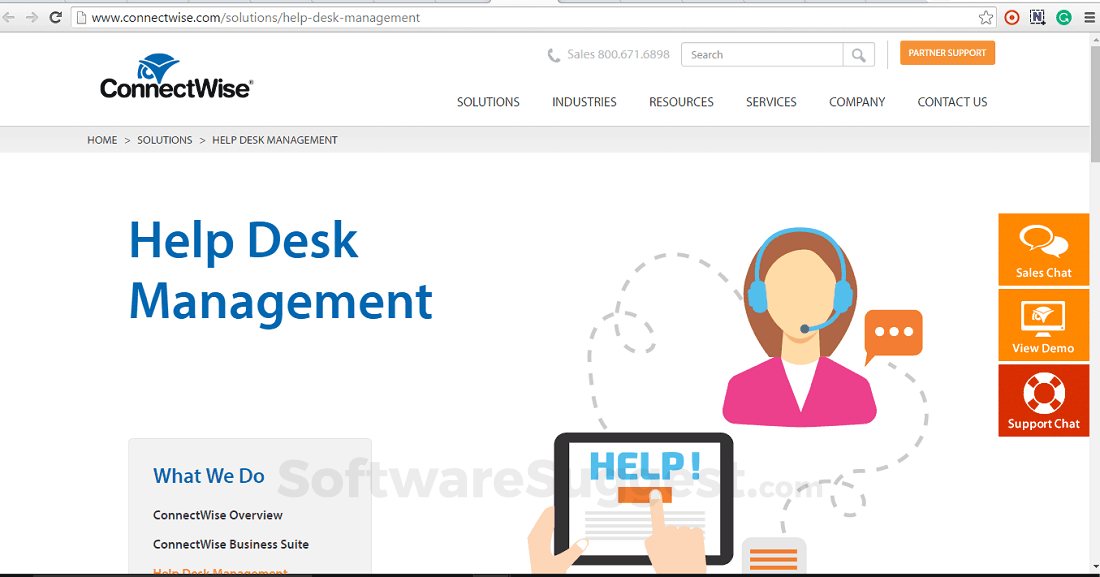Screen dimensions: 1100x577
Task: Open Sales Chat side button
Action: 1043,250
